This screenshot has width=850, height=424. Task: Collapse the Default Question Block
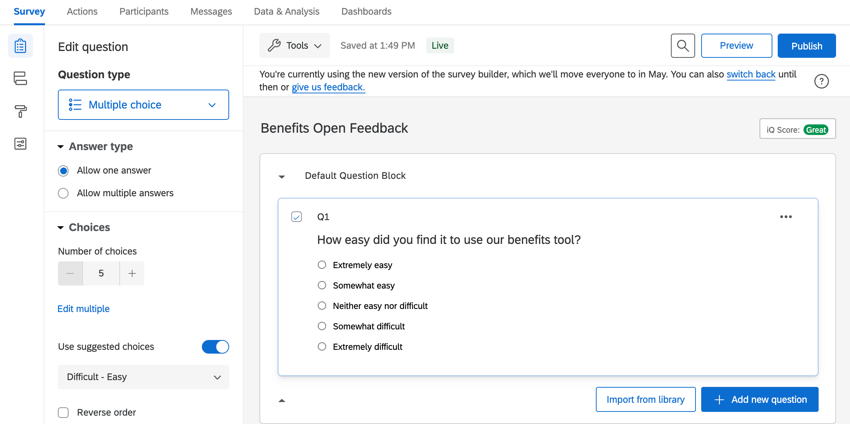pos(282,177)
